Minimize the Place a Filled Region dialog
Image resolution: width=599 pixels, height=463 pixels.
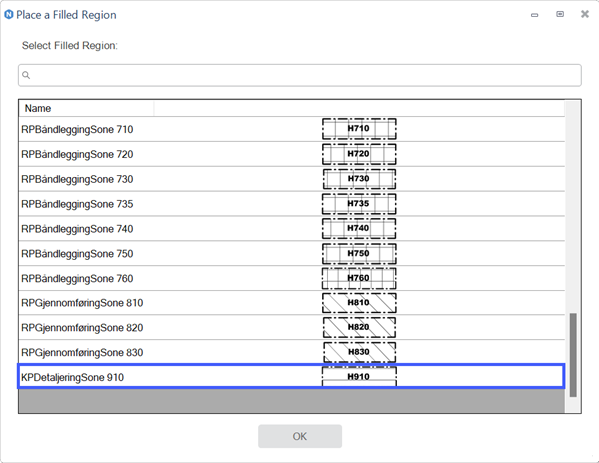pos(534,15)
